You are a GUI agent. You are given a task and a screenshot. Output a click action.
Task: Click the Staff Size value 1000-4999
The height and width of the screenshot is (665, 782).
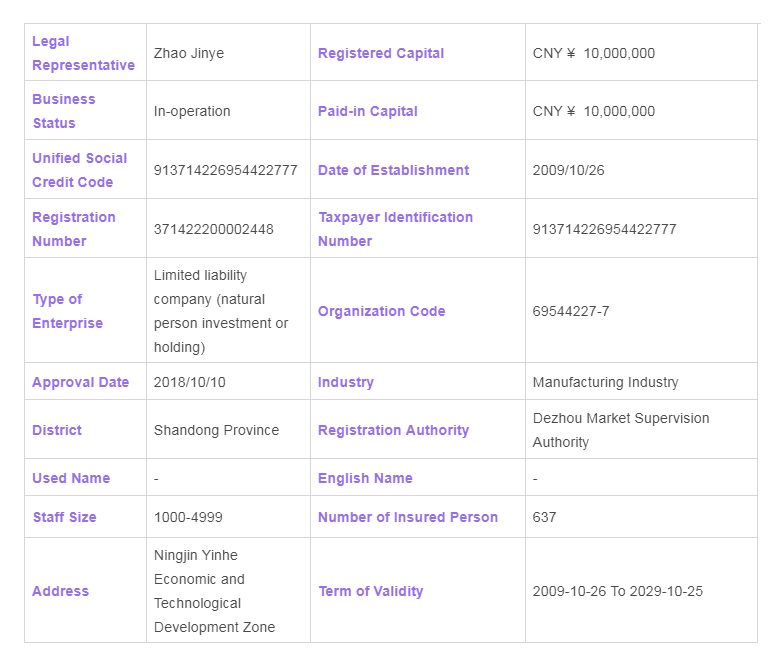[x=188, y=517]
